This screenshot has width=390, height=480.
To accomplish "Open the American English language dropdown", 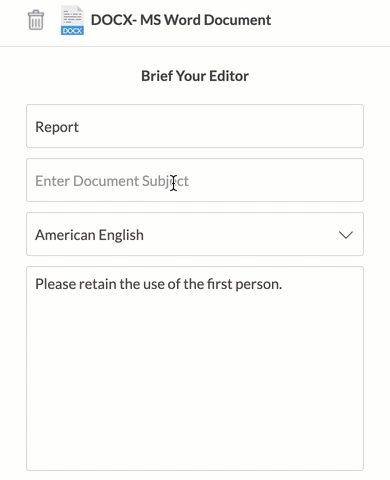I will [x=195, y=234].
